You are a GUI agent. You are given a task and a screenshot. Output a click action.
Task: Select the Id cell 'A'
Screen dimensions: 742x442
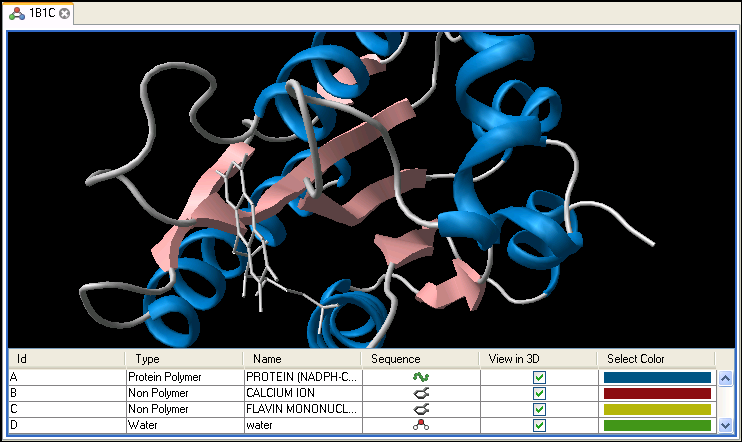pyautogui.click(x=67, y=377)
